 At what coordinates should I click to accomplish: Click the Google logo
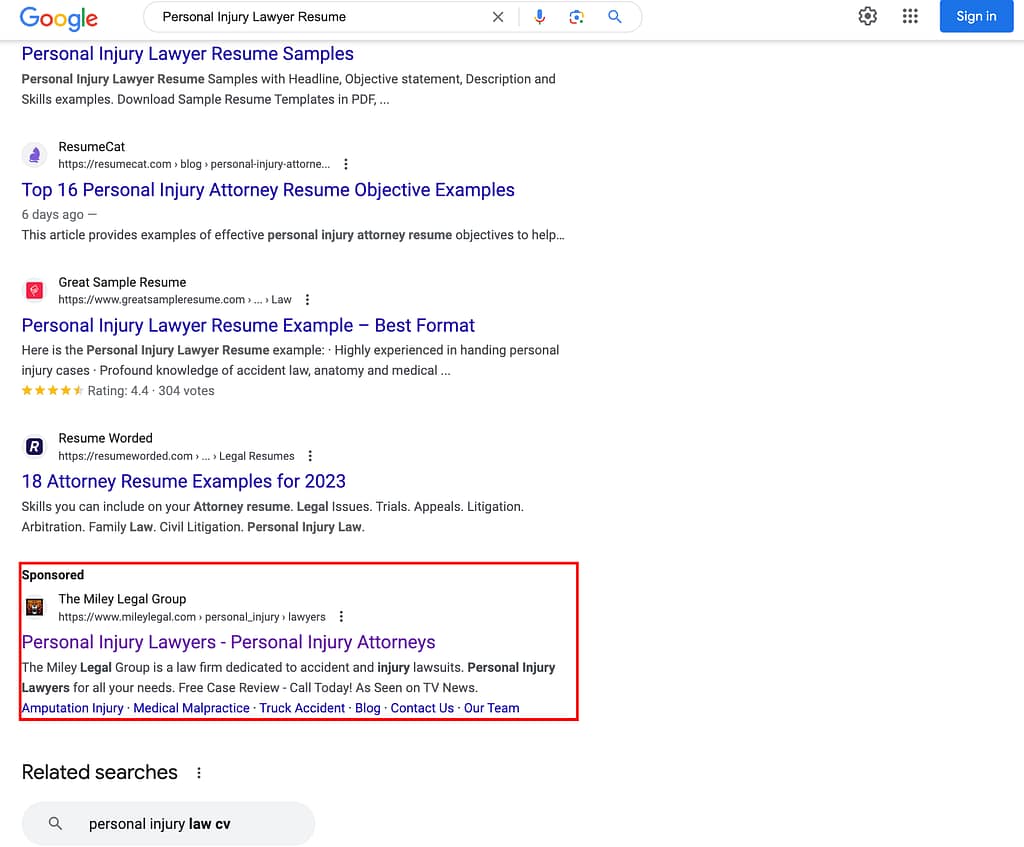tap(59, 18)
